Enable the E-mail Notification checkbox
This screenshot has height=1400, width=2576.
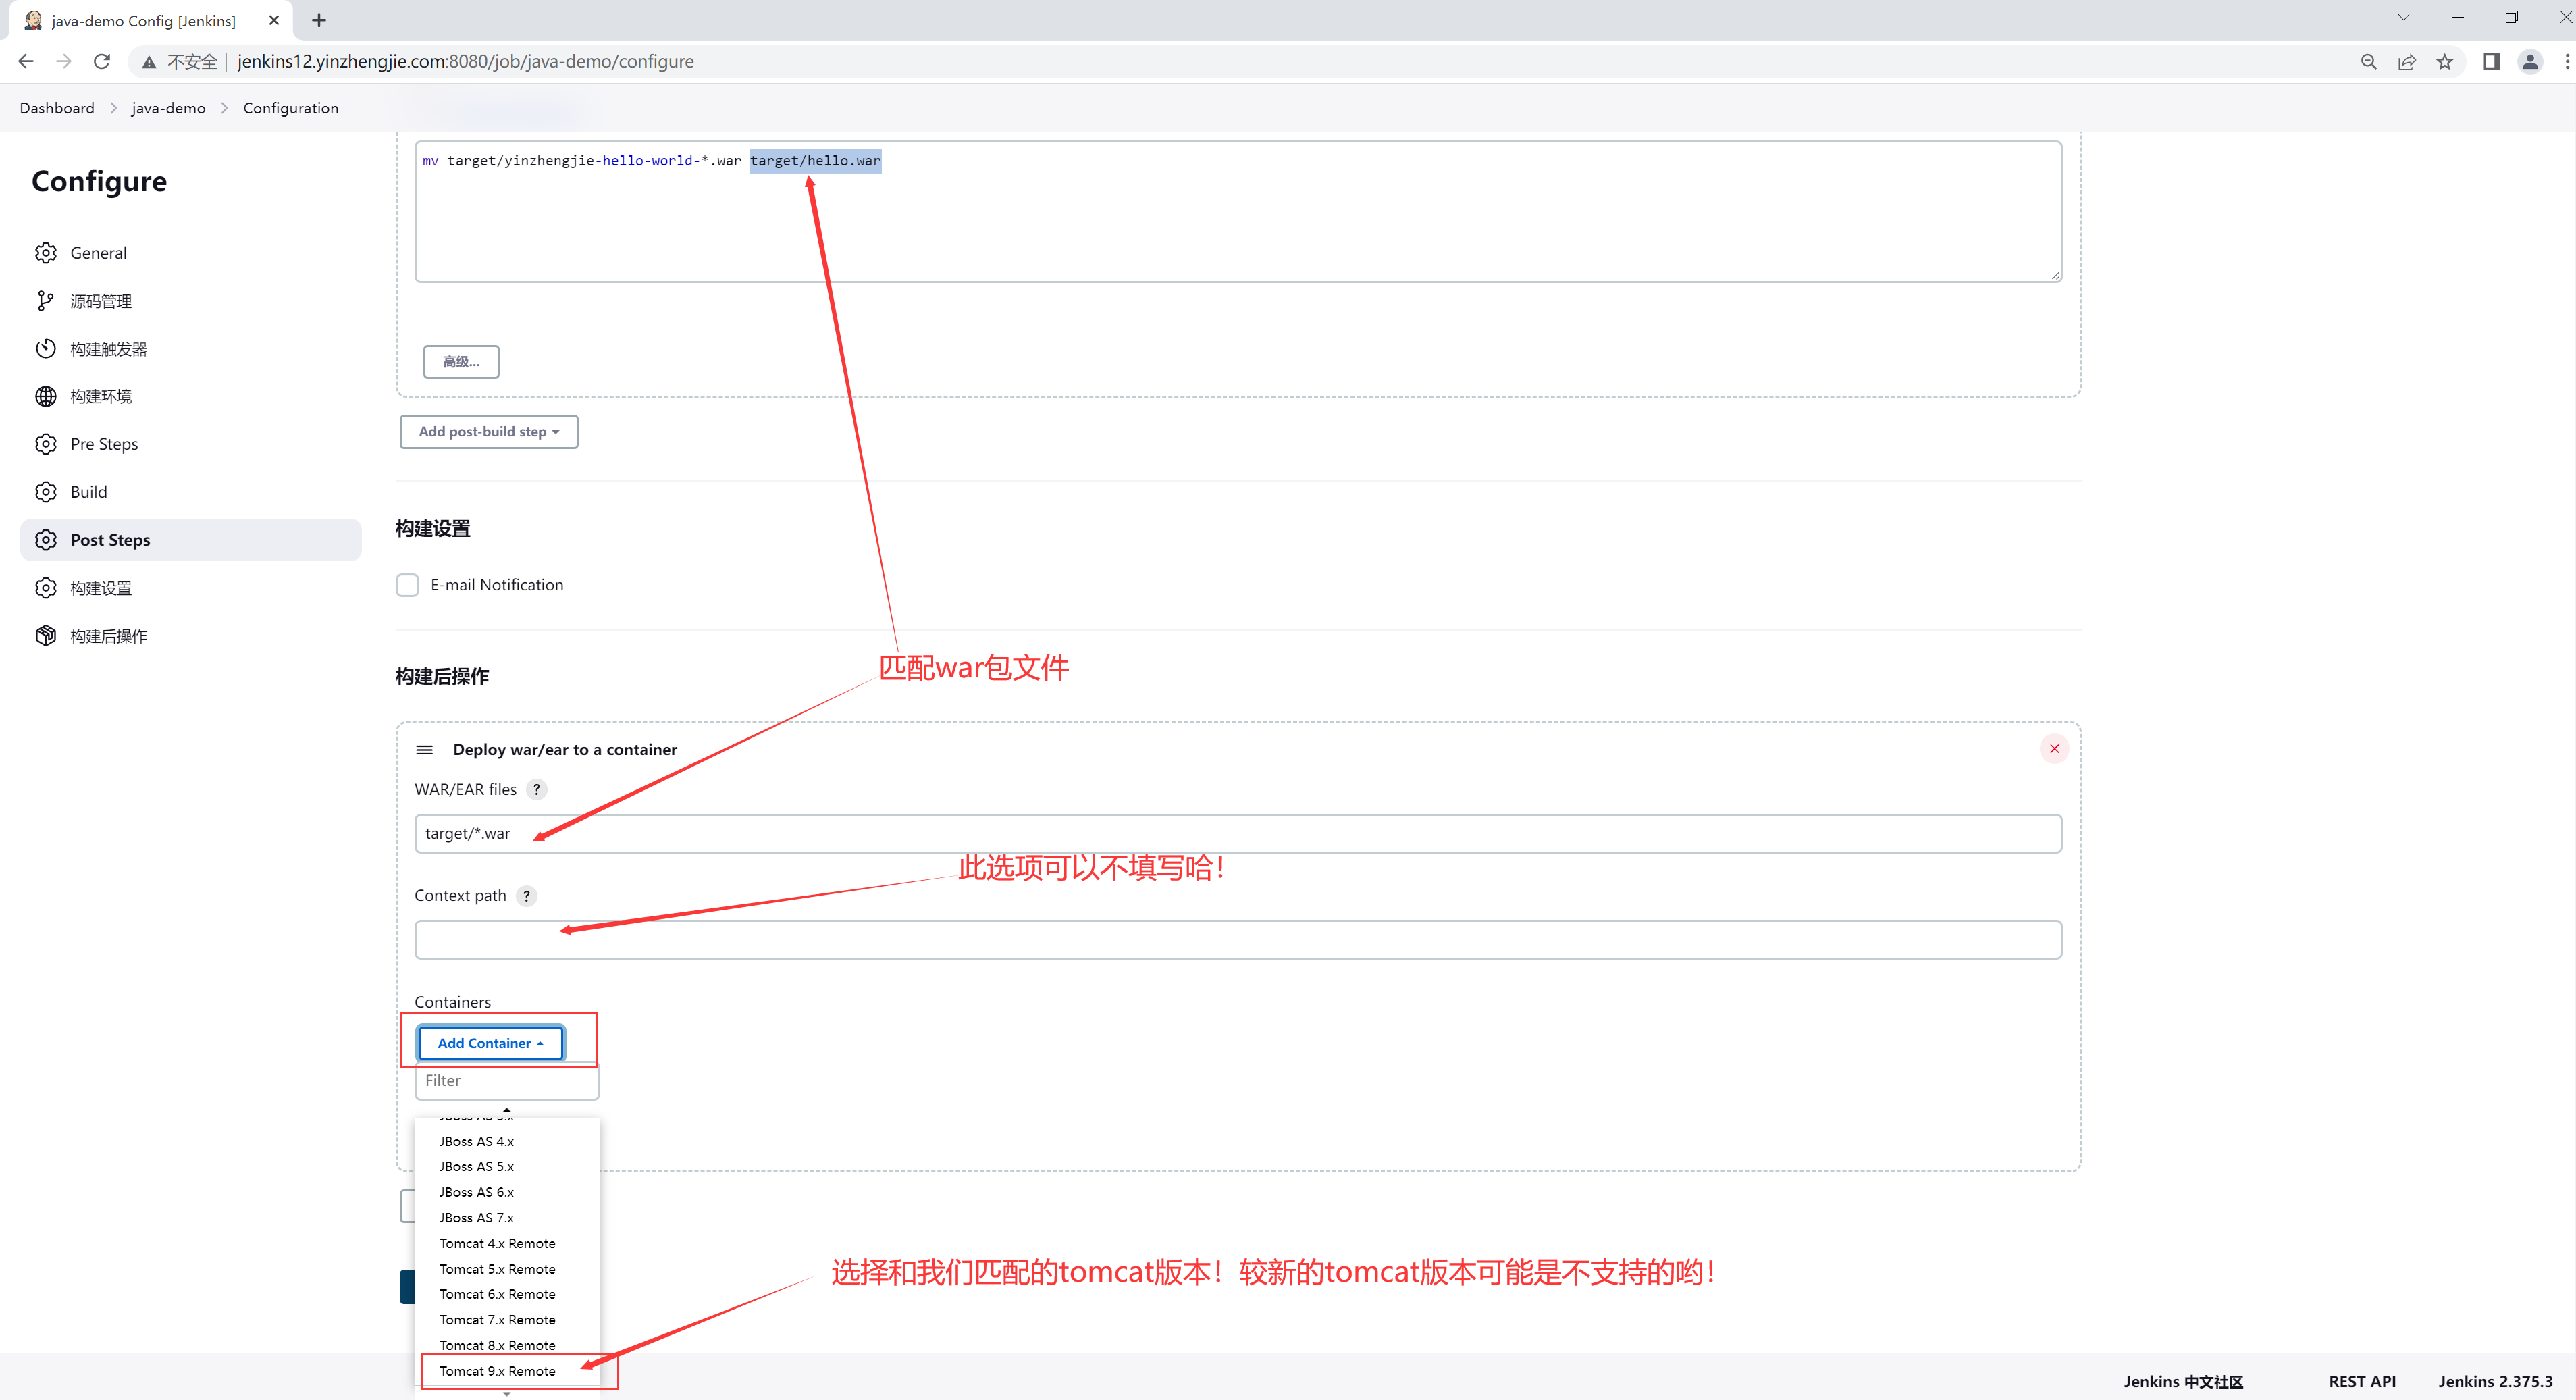click(x=407, y=585)
